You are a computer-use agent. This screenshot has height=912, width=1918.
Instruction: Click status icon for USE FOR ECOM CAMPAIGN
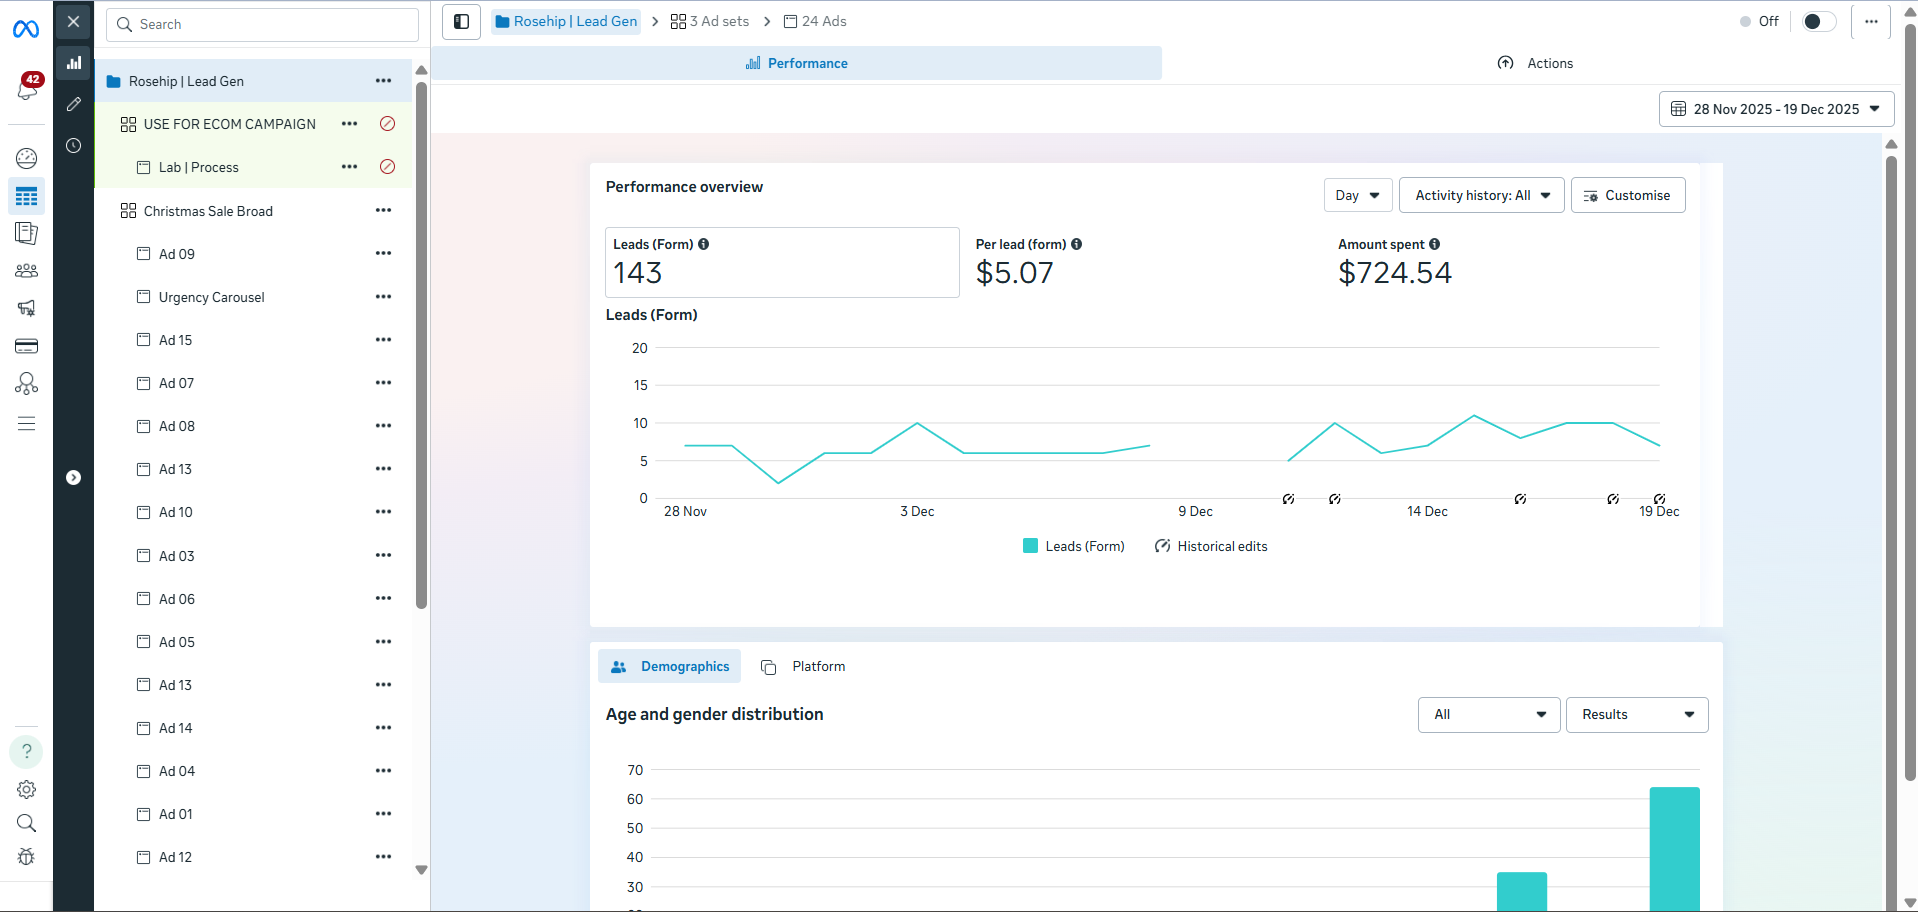click(x=388, y=124)
